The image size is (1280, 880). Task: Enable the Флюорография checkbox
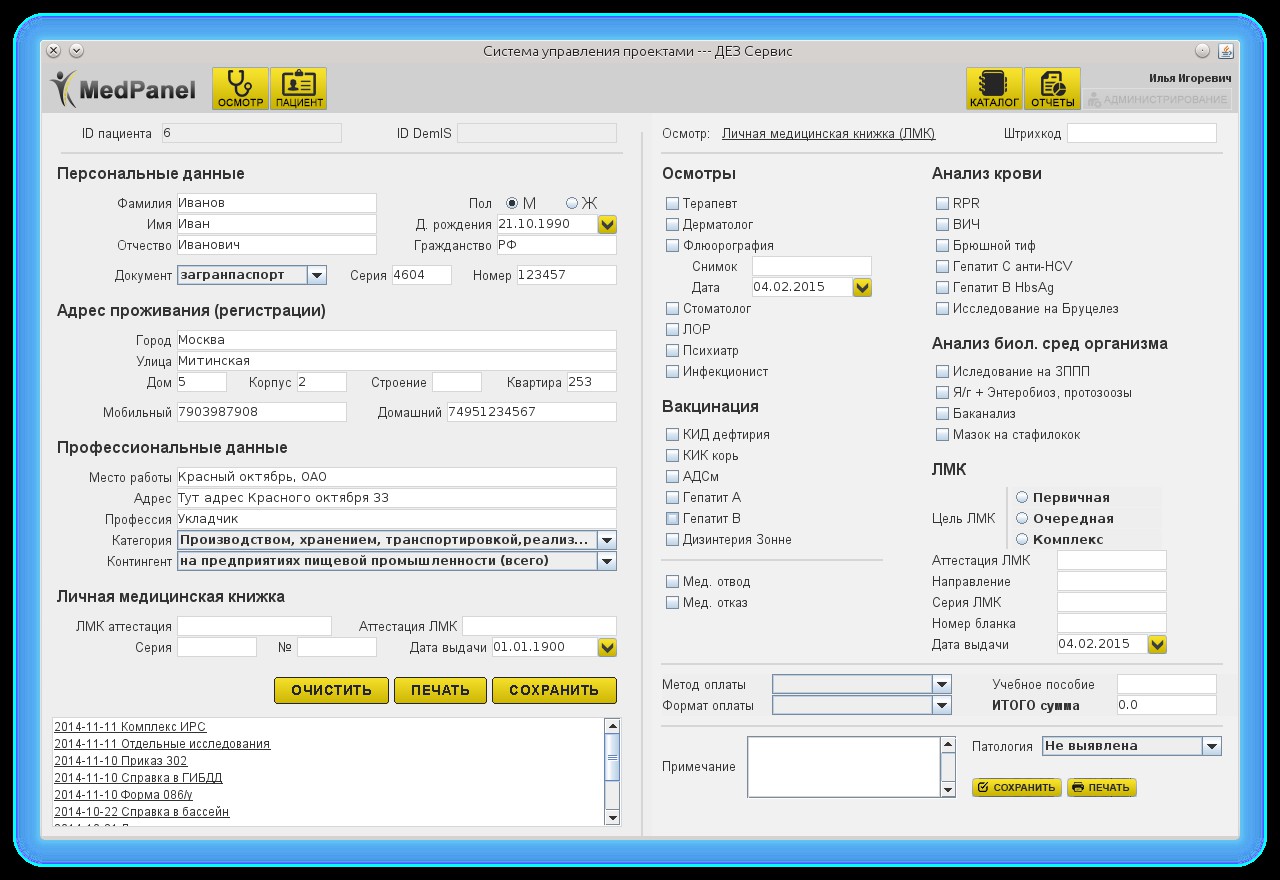[673, 246]
